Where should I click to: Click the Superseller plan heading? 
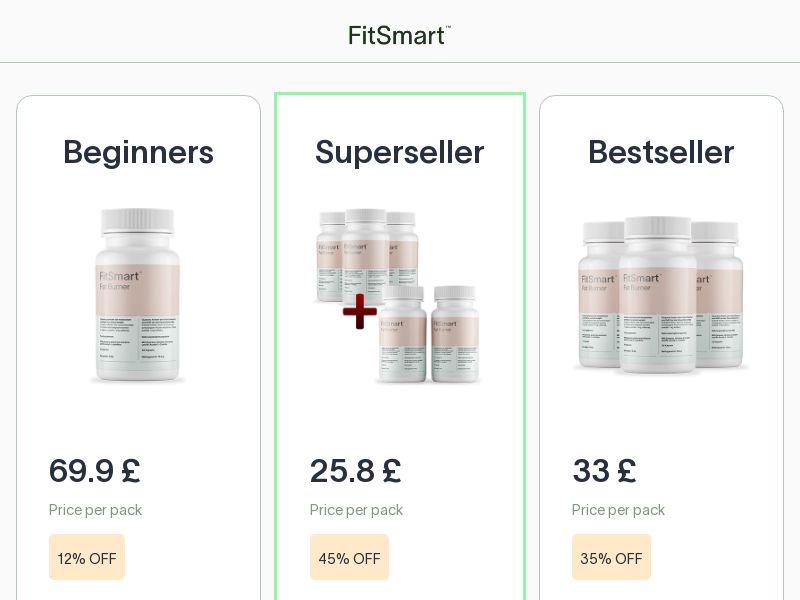click(x=399, y=152)
